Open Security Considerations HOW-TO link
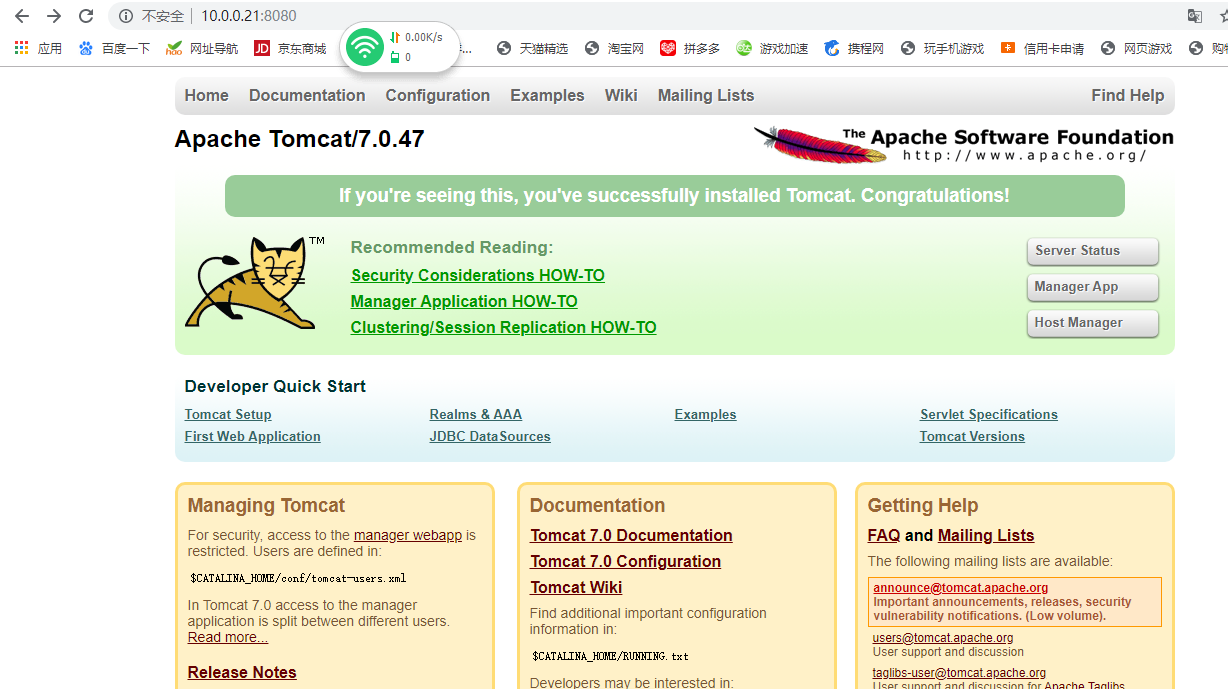This screenshot has width=1228, height=689. (x=478, y=275)
